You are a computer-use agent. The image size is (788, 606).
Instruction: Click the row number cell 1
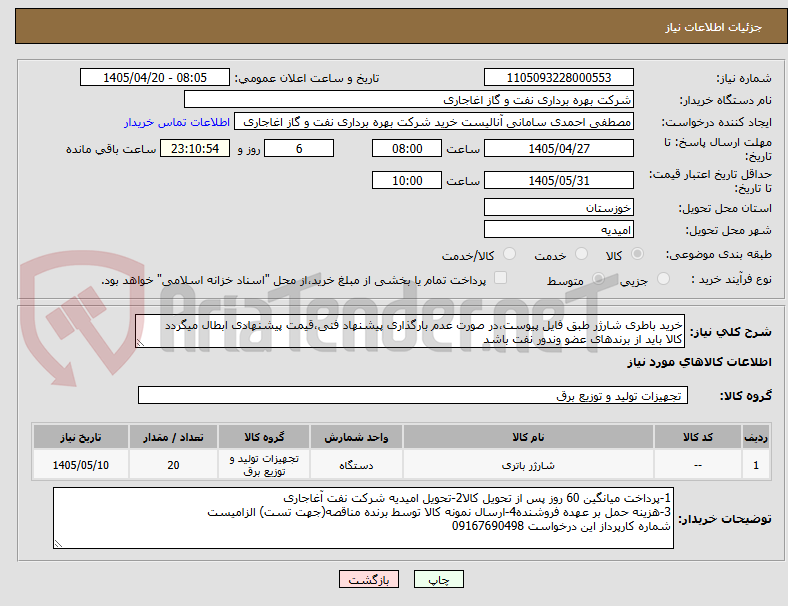pos(755,465)
